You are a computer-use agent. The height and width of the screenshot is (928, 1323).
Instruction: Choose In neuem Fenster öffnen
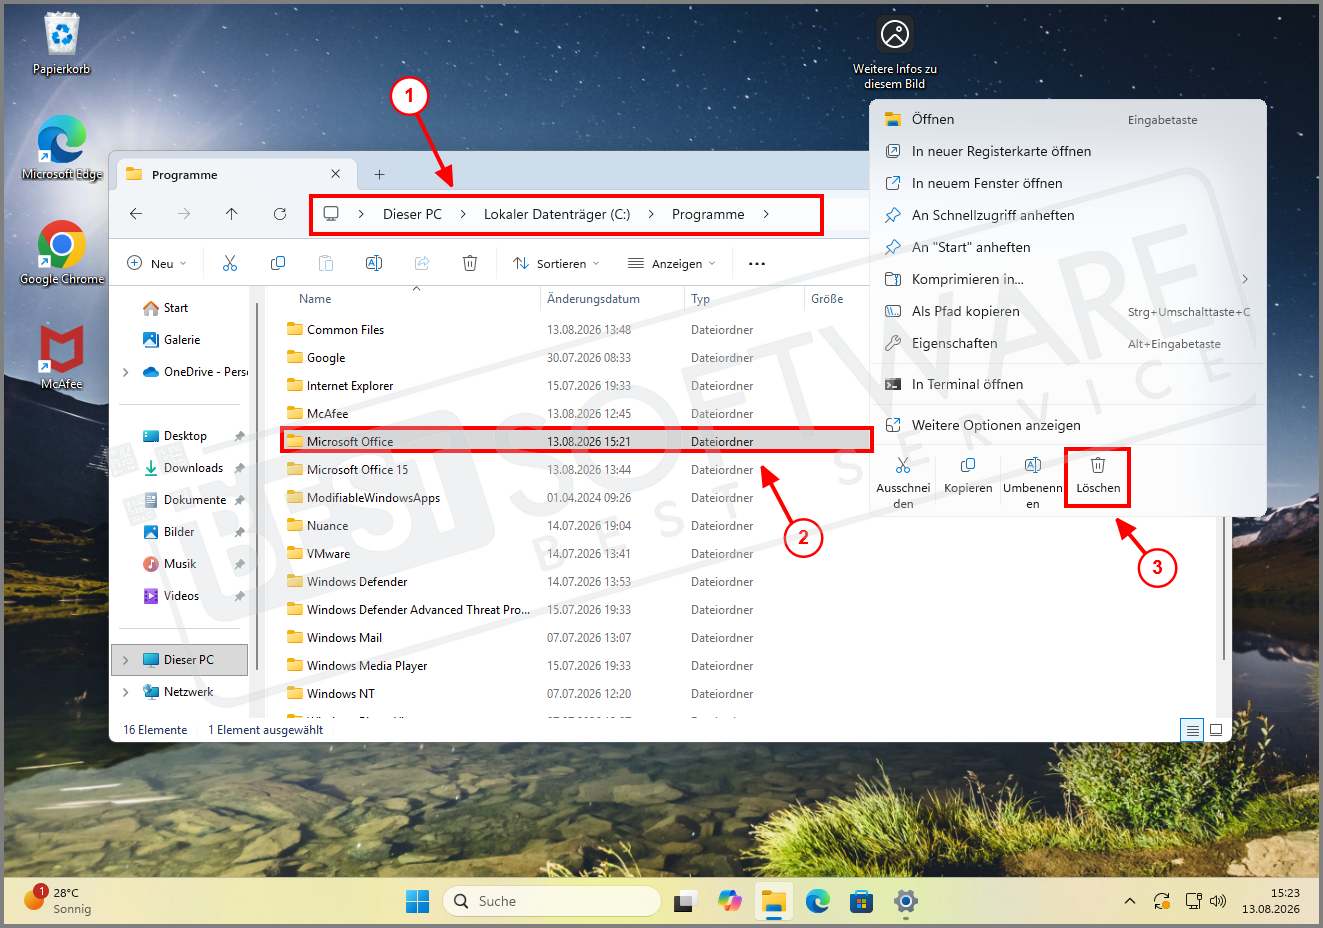click(x=1067, y=183)
